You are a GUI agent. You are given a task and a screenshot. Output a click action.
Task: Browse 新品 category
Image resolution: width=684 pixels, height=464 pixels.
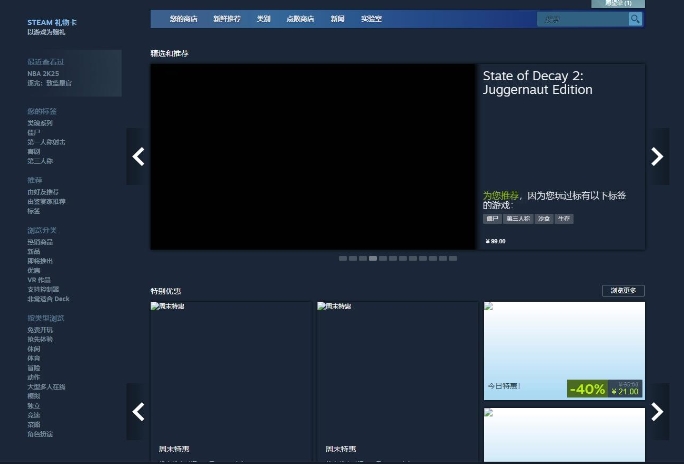pyautogui.click(x=34, y=252)
